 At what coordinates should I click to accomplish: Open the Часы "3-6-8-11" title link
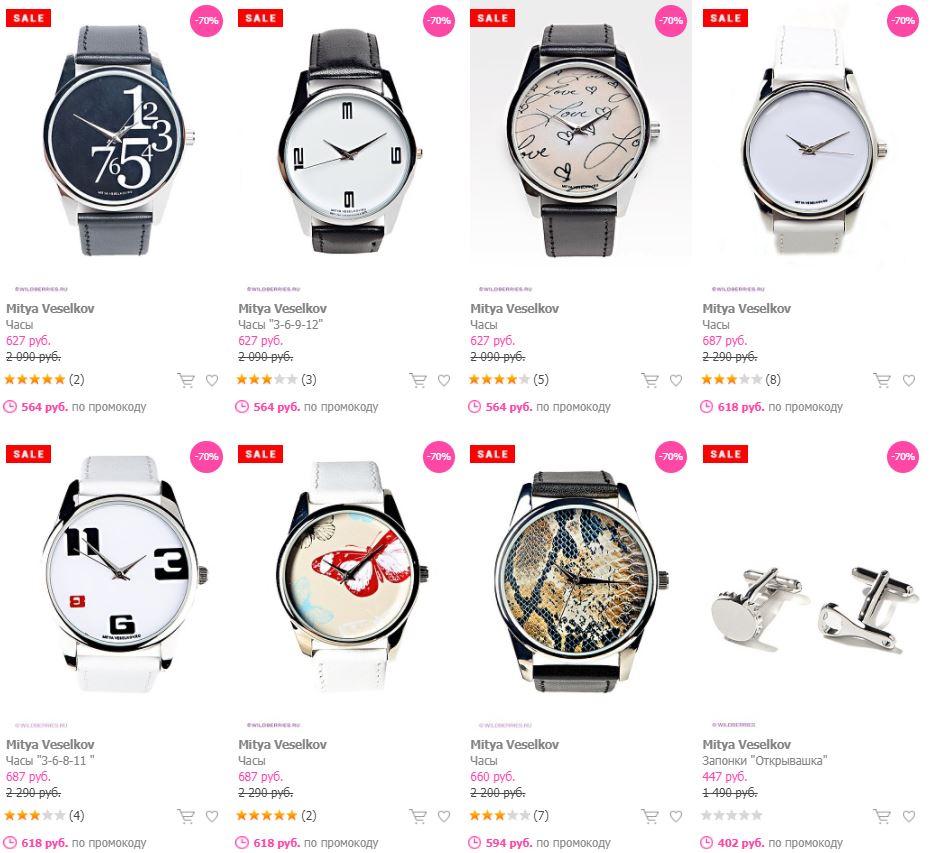50,761
